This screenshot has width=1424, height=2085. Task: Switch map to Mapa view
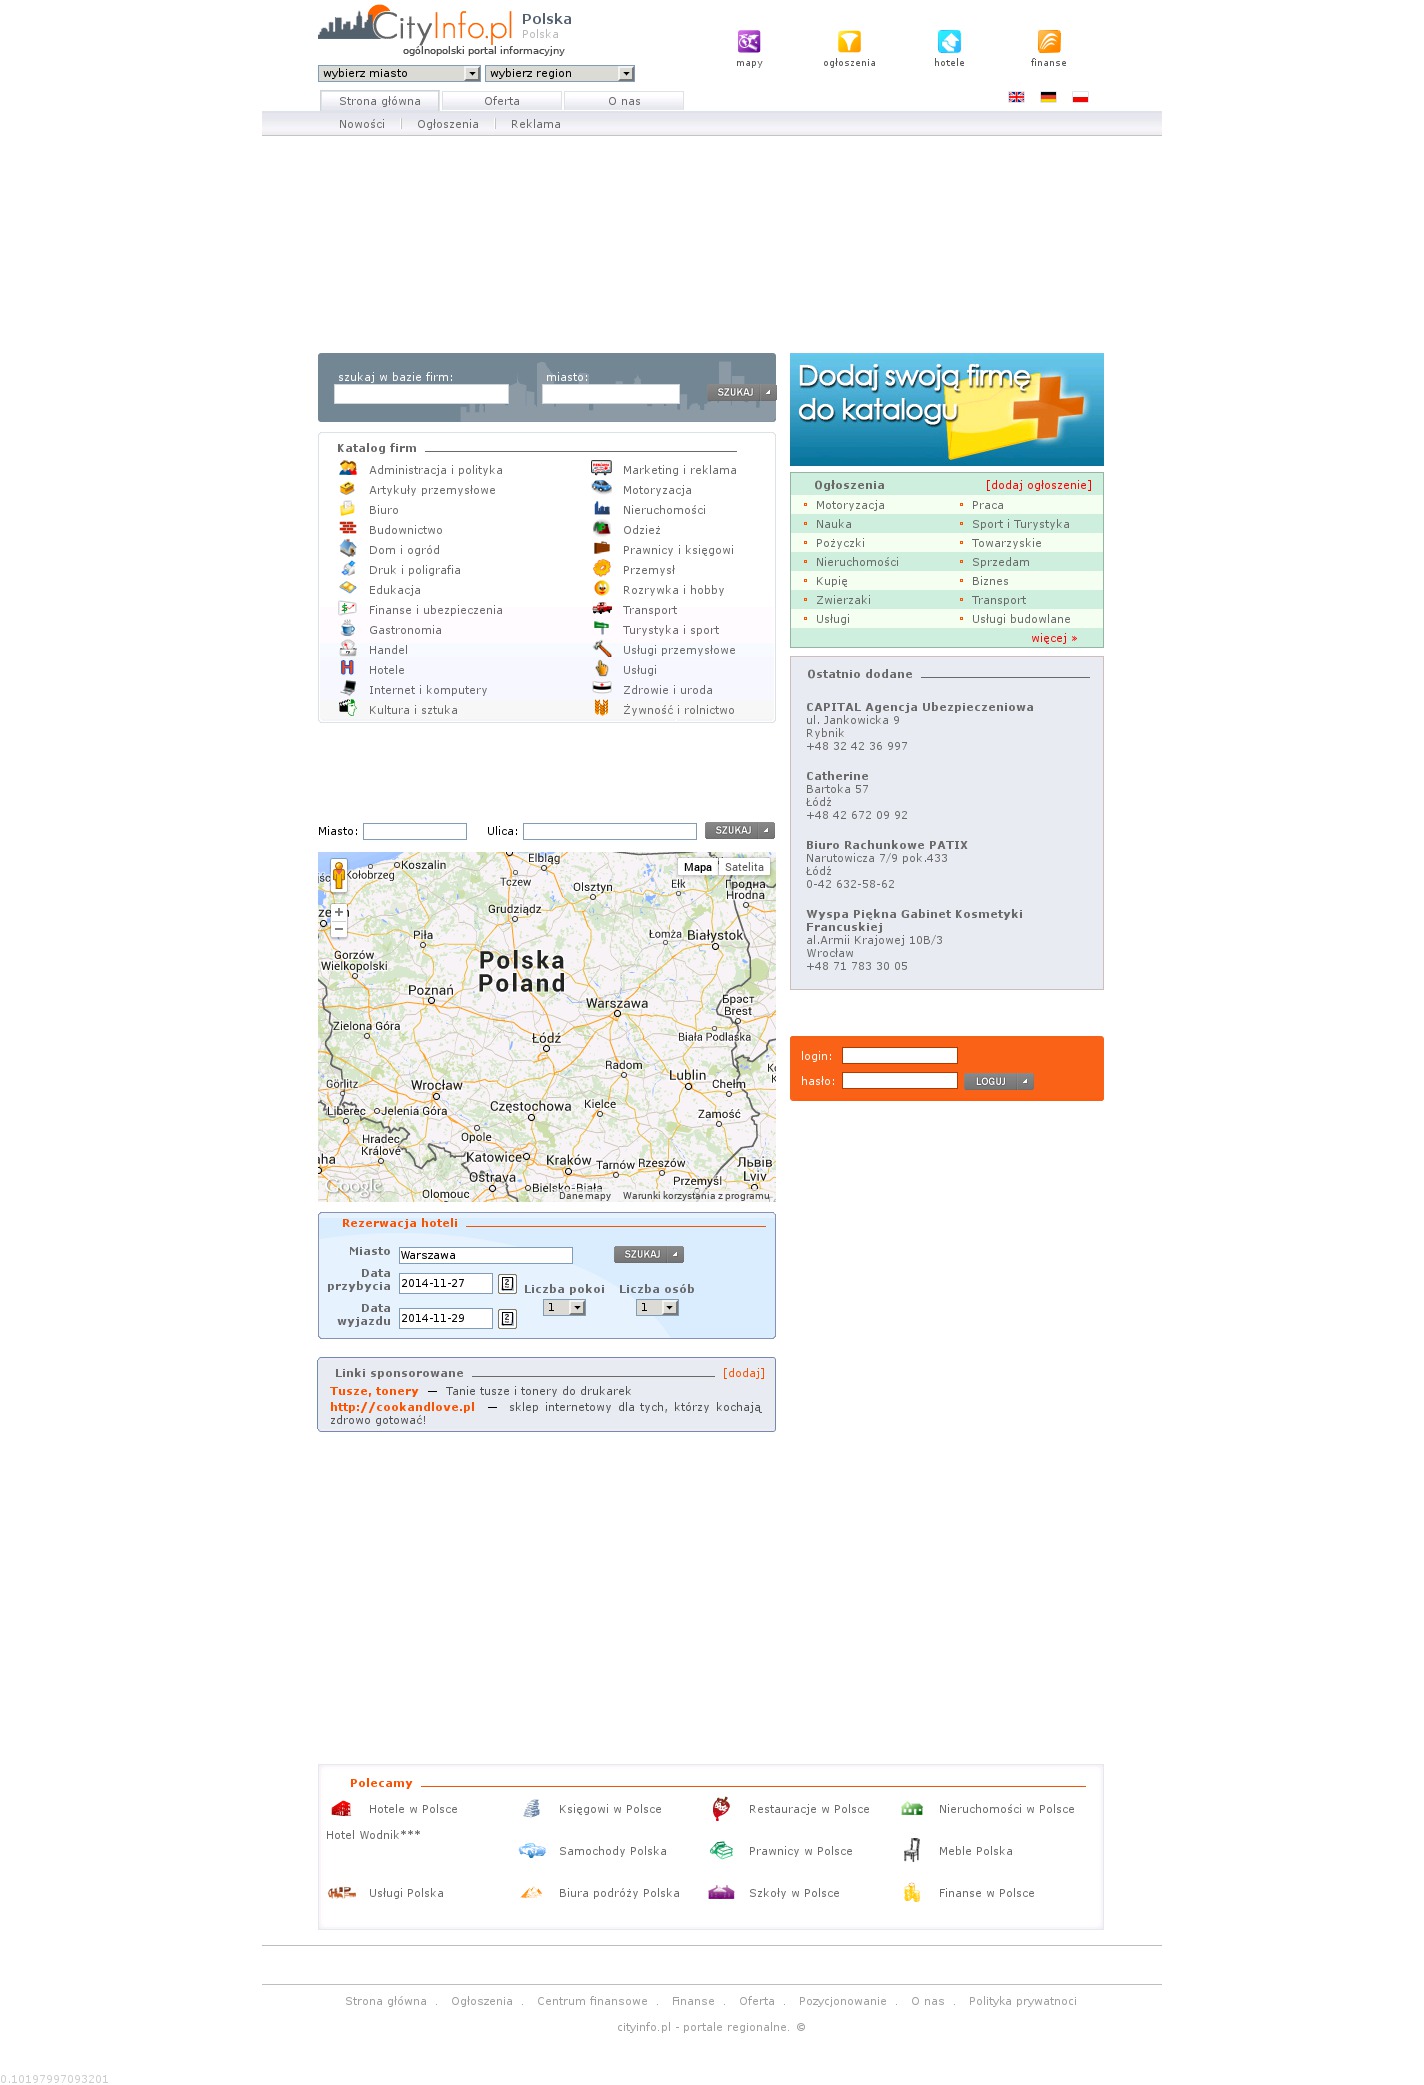point(698,867)
